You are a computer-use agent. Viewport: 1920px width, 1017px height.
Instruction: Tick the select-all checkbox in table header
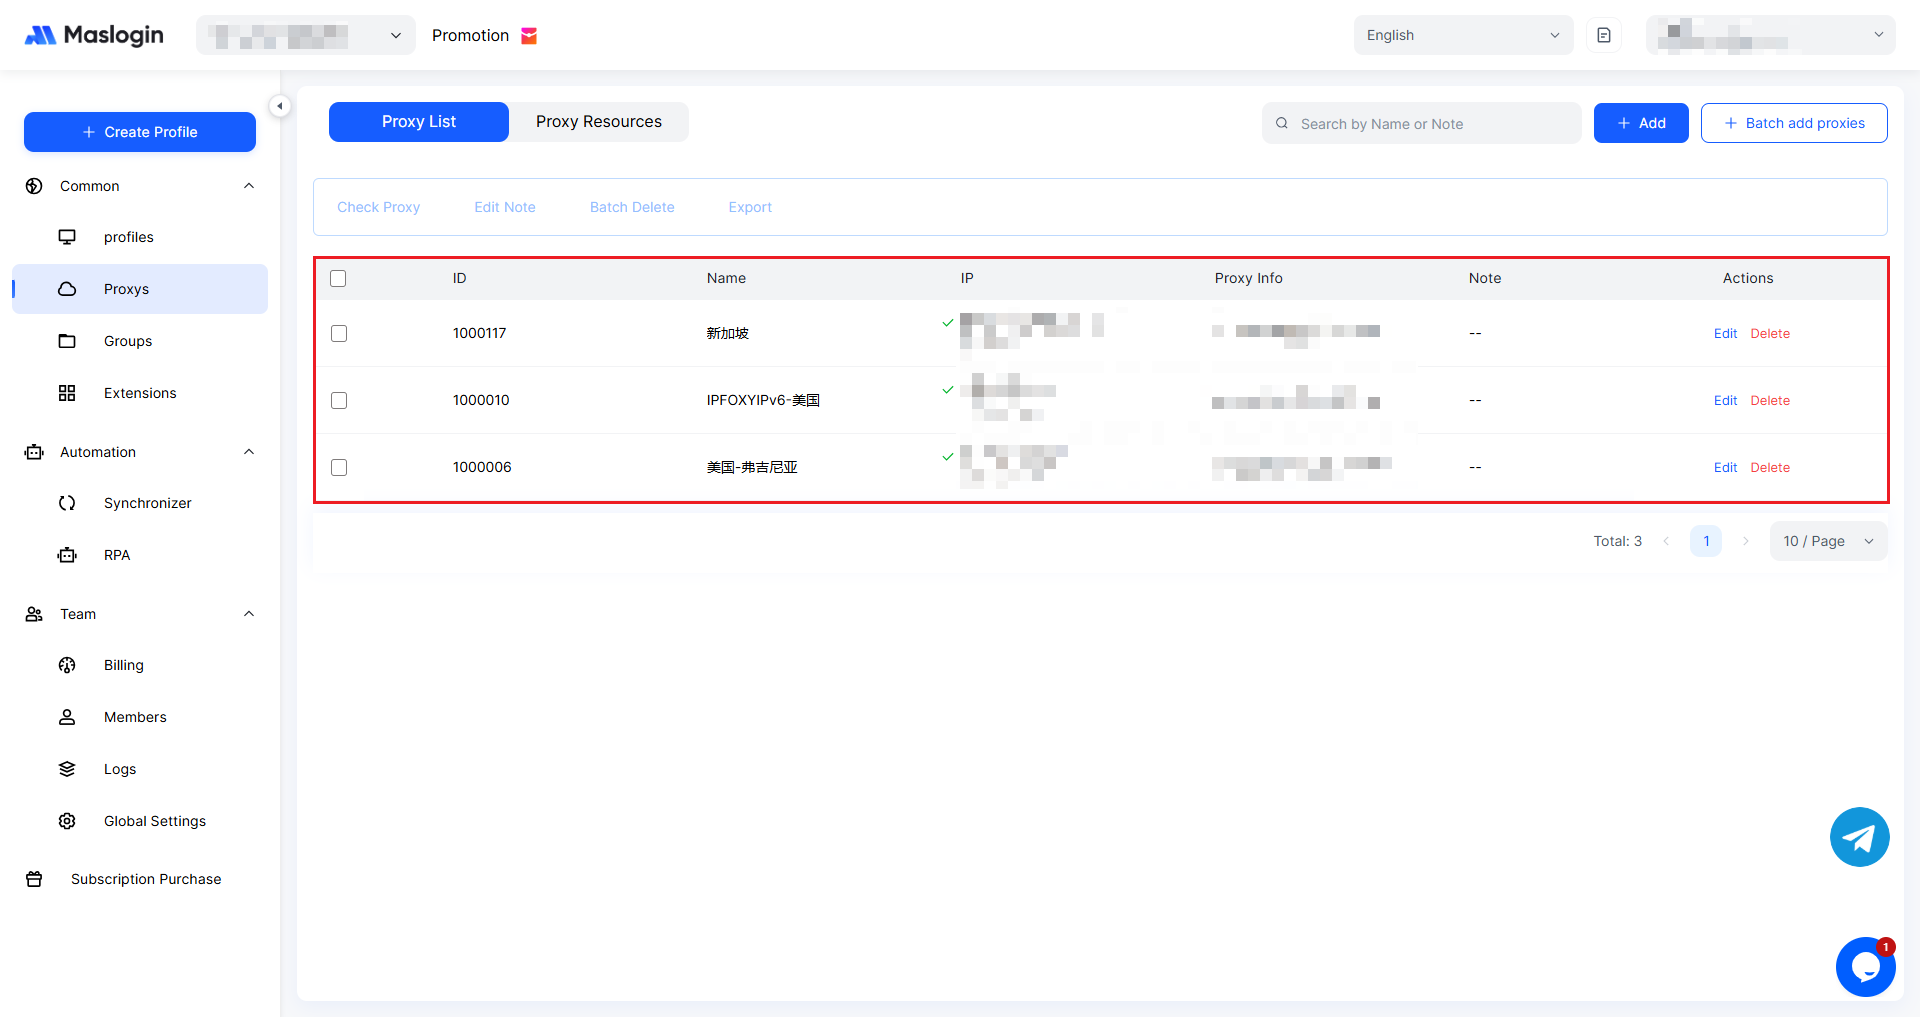point(338,279)
